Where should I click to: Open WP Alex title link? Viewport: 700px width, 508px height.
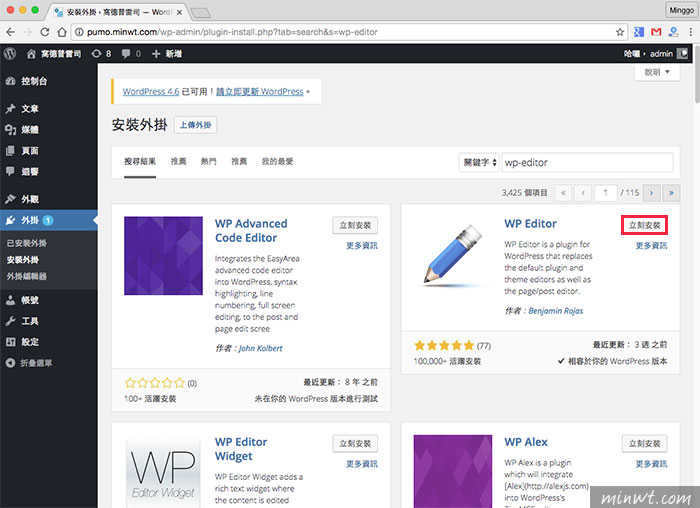tap(526, 442)
